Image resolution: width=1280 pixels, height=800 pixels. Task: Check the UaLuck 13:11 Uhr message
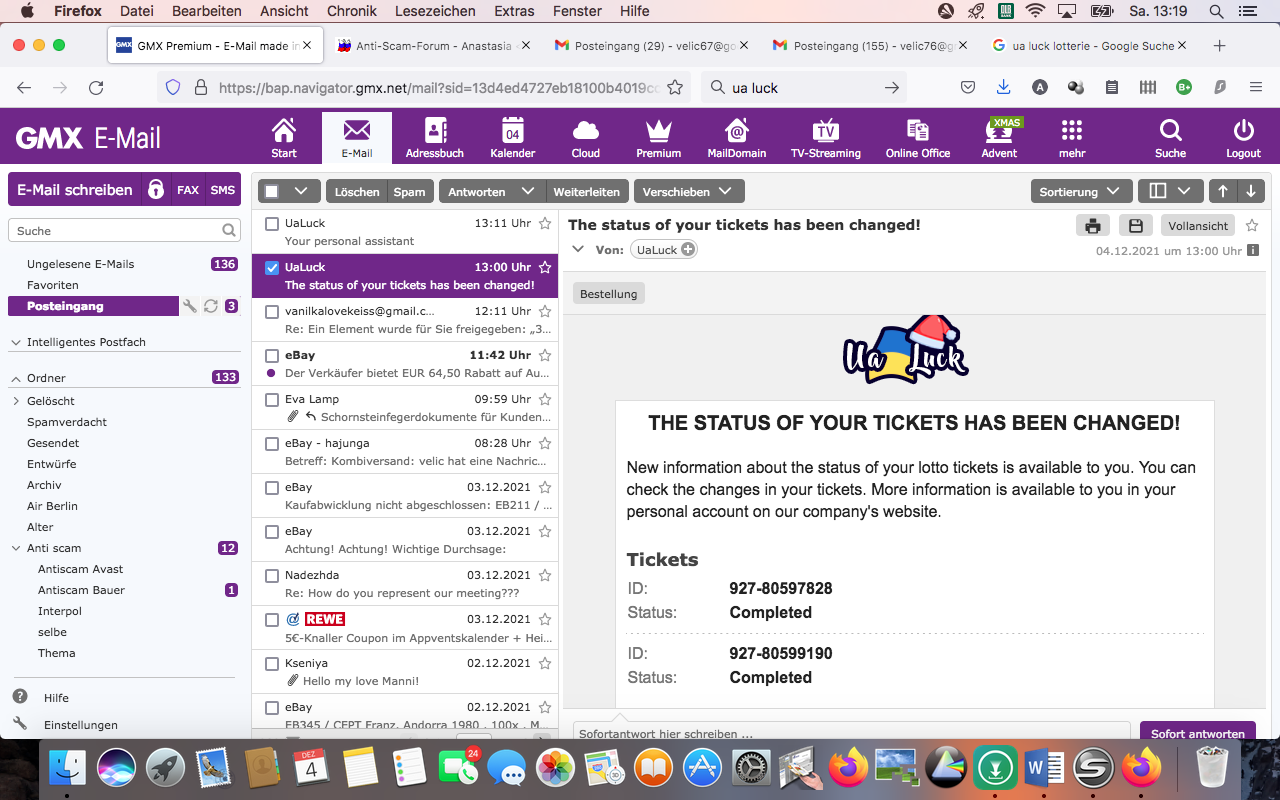point(272,224)
